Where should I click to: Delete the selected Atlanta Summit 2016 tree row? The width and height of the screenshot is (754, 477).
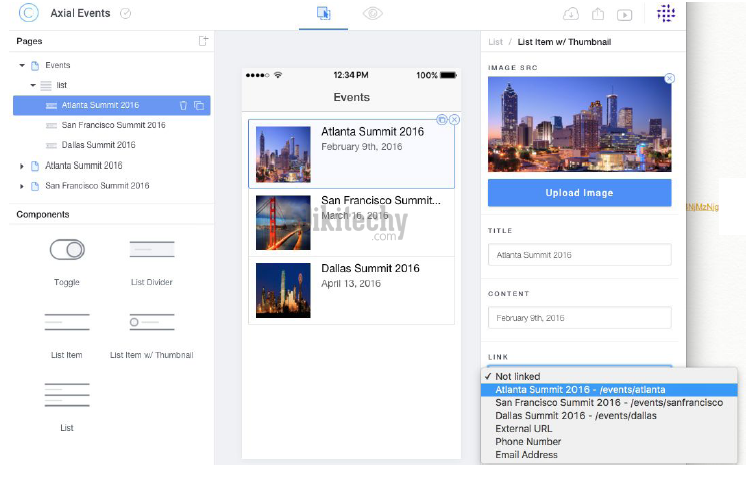[x=183, y=105]
